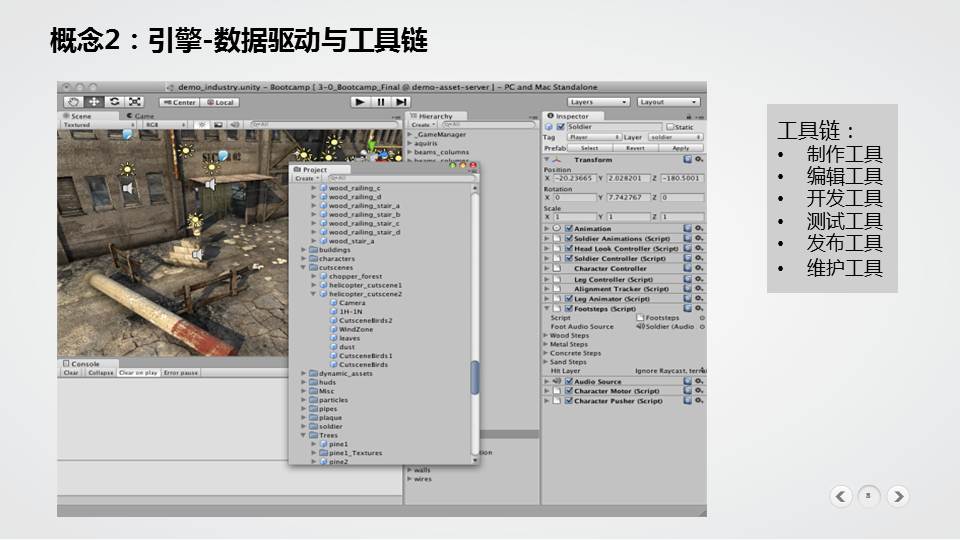Viewport: 960px width, 540px height.
Task: Toggle Footsteps (Script) checkbox
Action: coord(569,309)
